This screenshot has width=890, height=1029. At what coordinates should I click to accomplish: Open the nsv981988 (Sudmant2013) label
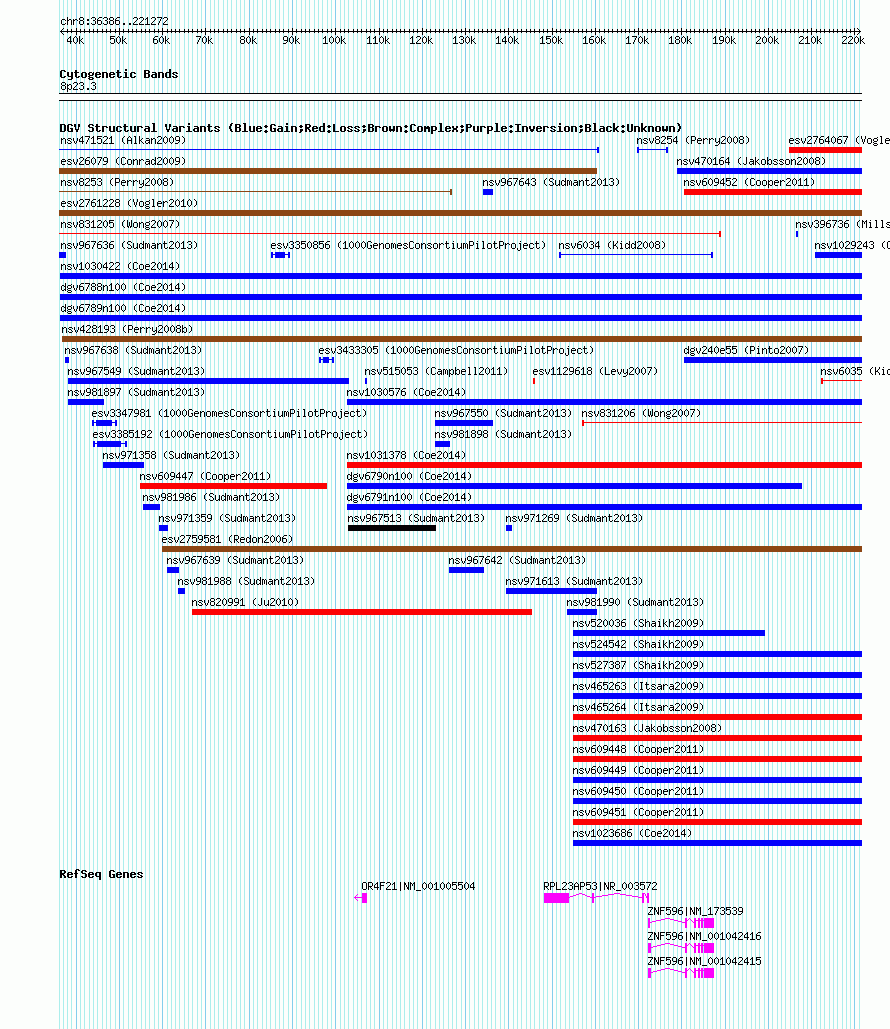click(x=246, y=581)
